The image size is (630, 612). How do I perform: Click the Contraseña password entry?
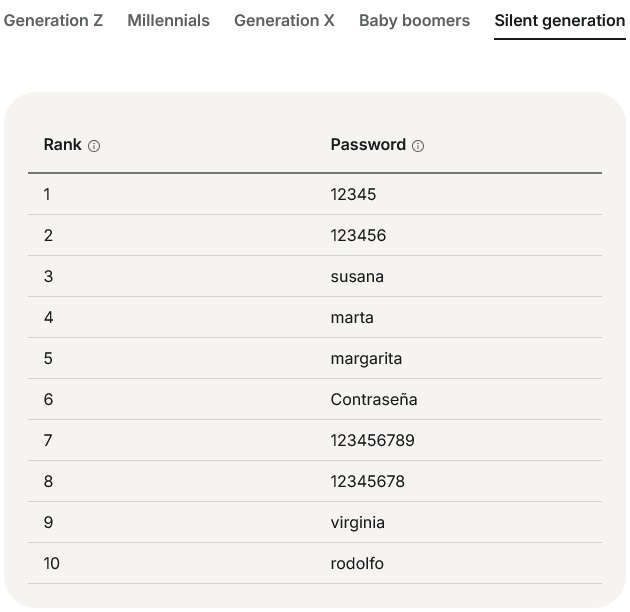[373, 399]
